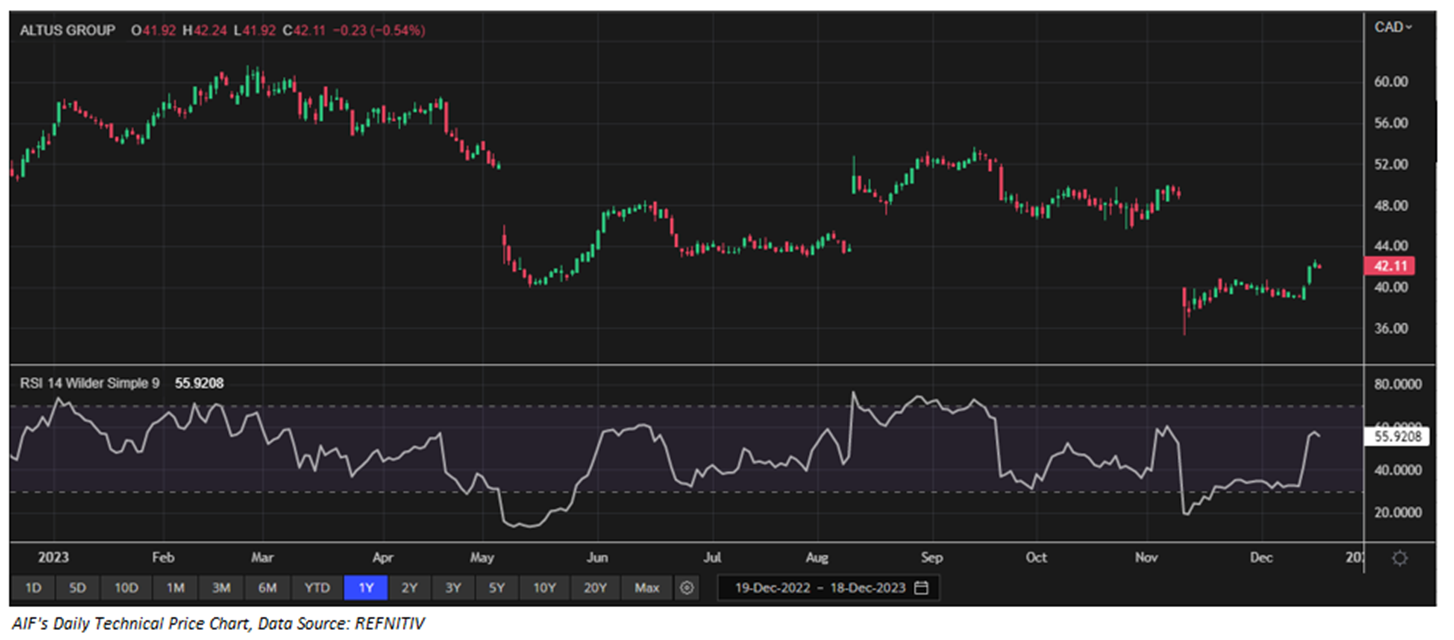Viewport: 1454px width, 640px height.
Task: Open chart settings gear icon
Action: pos(1400,557)
